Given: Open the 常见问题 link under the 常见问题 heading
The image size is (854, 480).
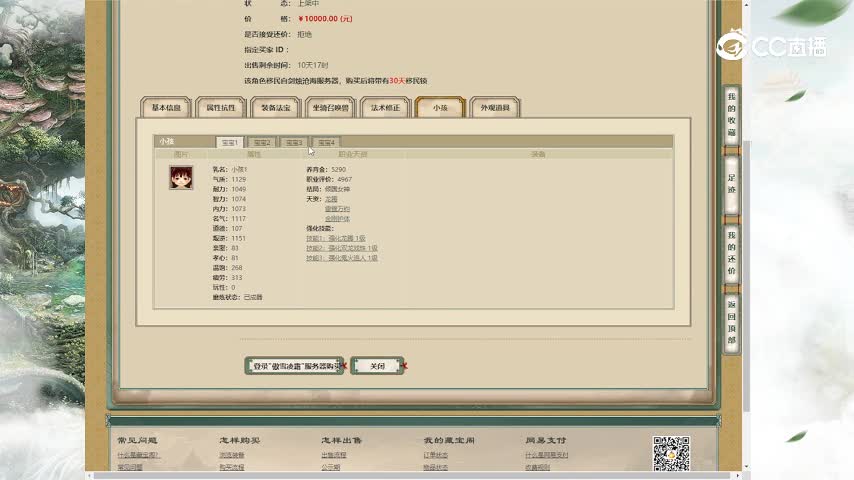Looking at the screenshot, I should click(x=130, y=467).
